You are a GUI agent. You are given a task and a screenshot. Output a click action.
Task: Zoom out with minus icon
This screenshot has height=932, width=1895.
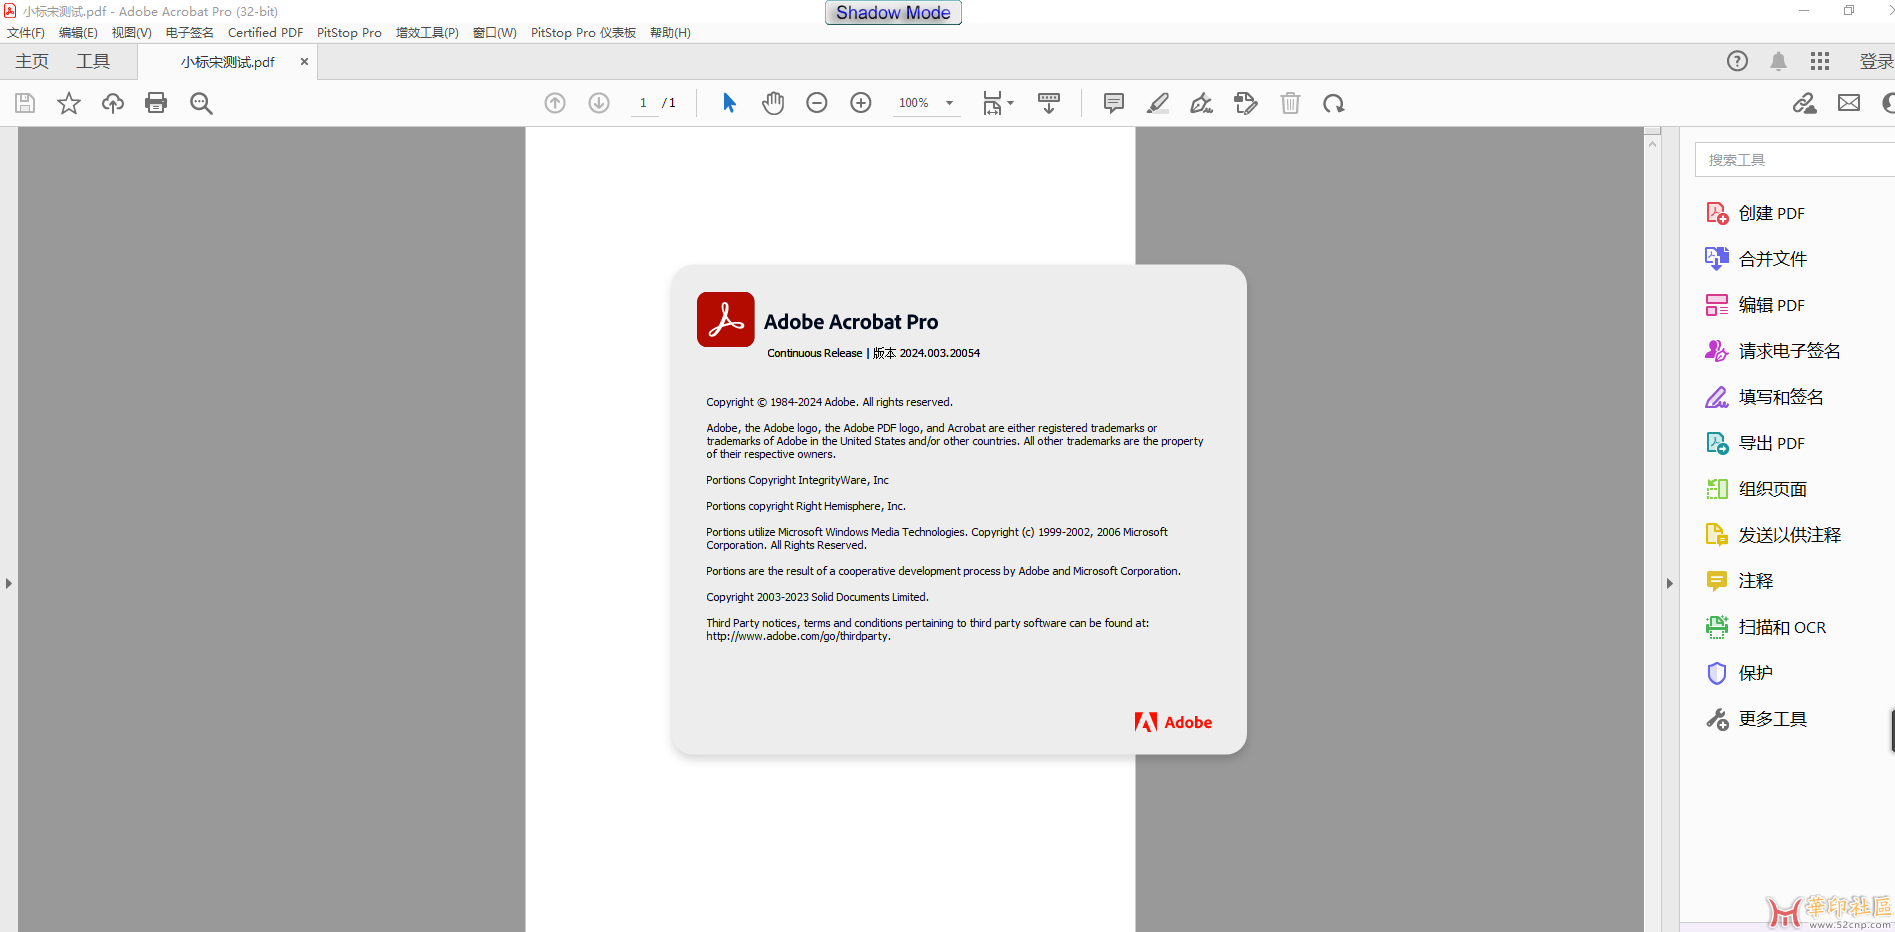coord(817,103)
